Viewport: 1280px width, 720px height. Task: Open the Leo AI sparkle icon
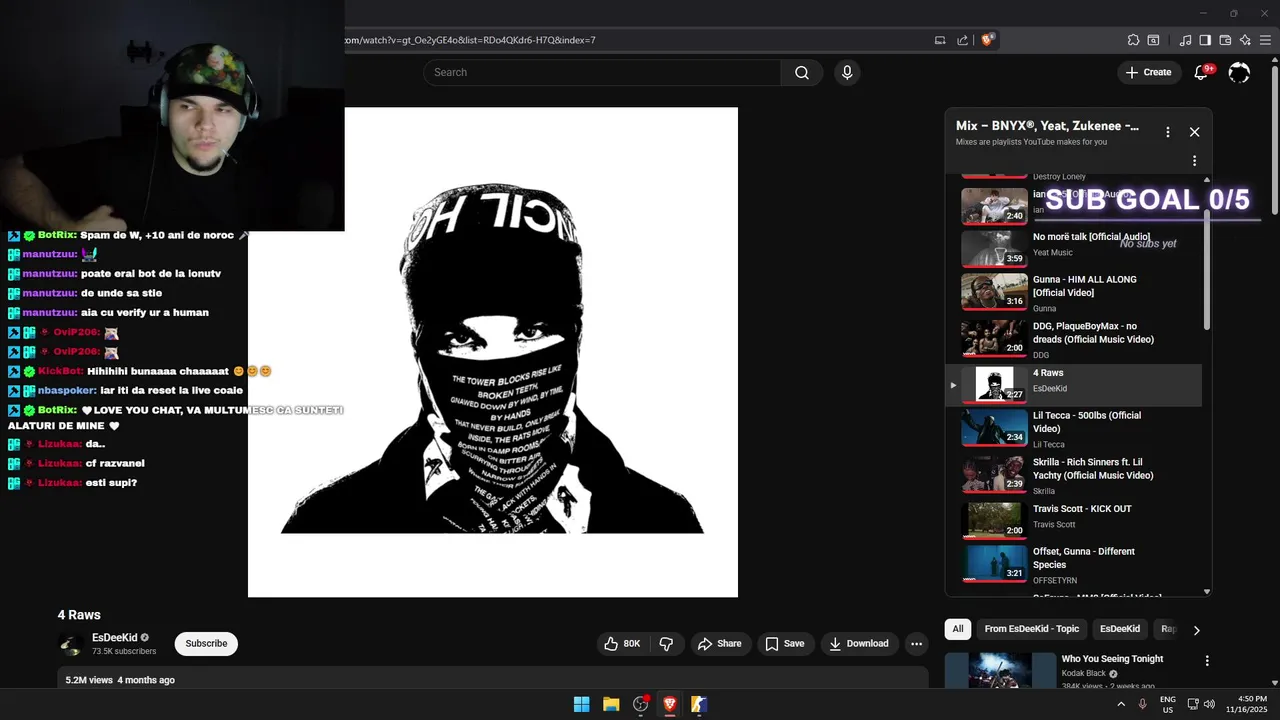coord(1245,40)
